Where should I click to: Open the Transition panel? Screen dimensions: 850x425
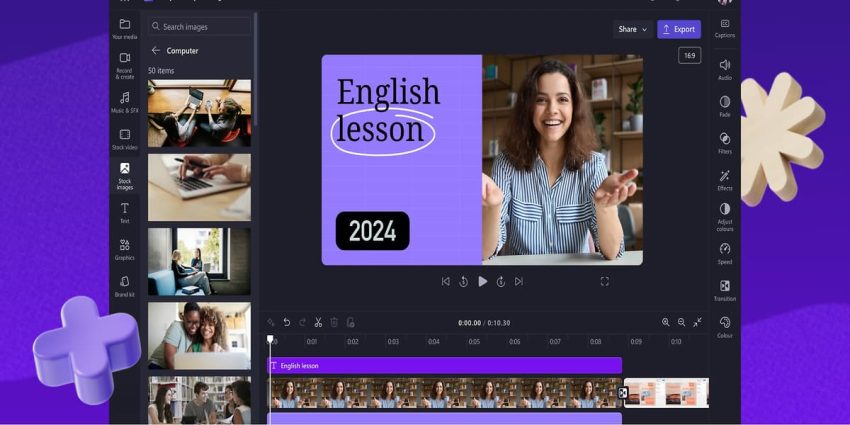click(725, 291)
